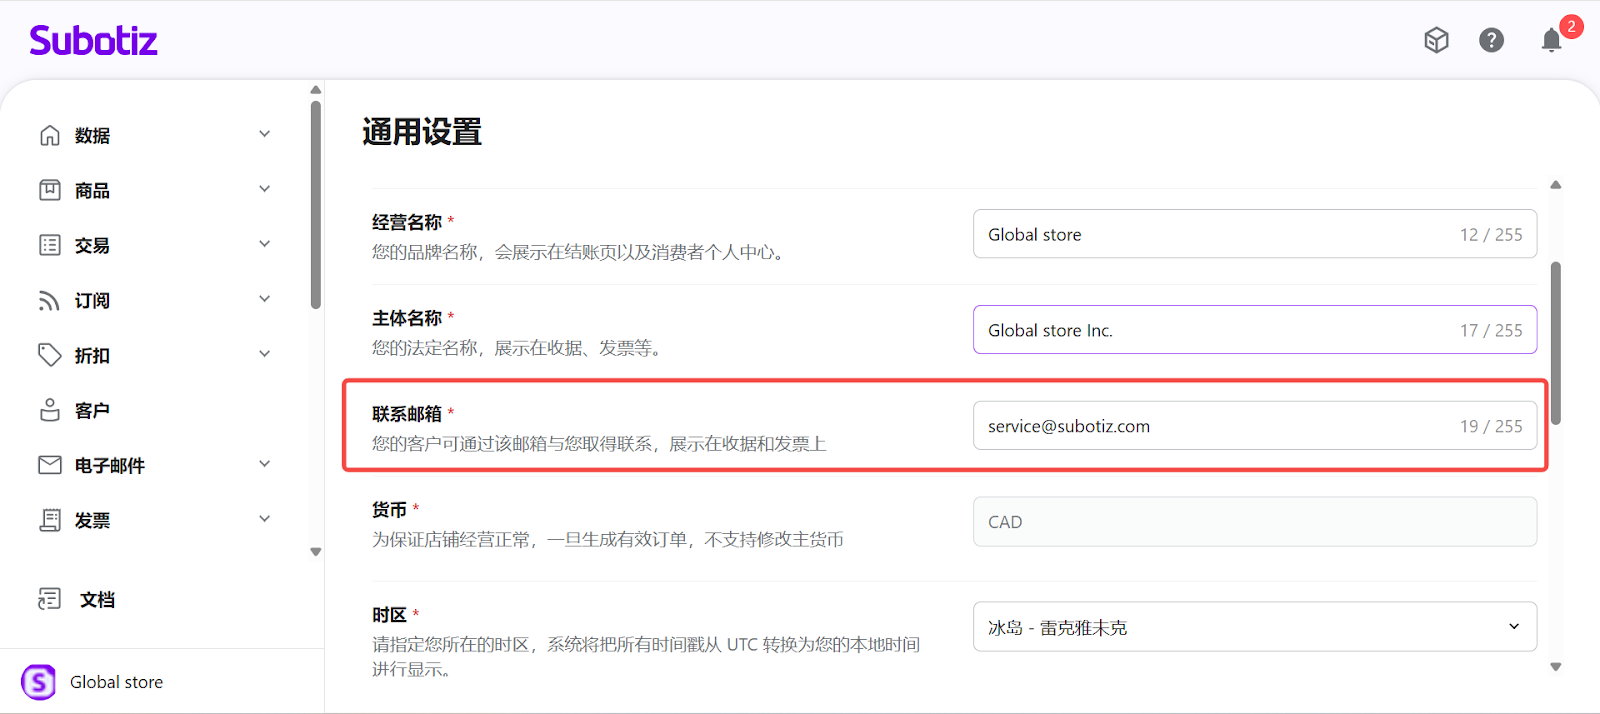
Task: Expand the 商品 products submenu arrow
Action: tap(264, 189)
